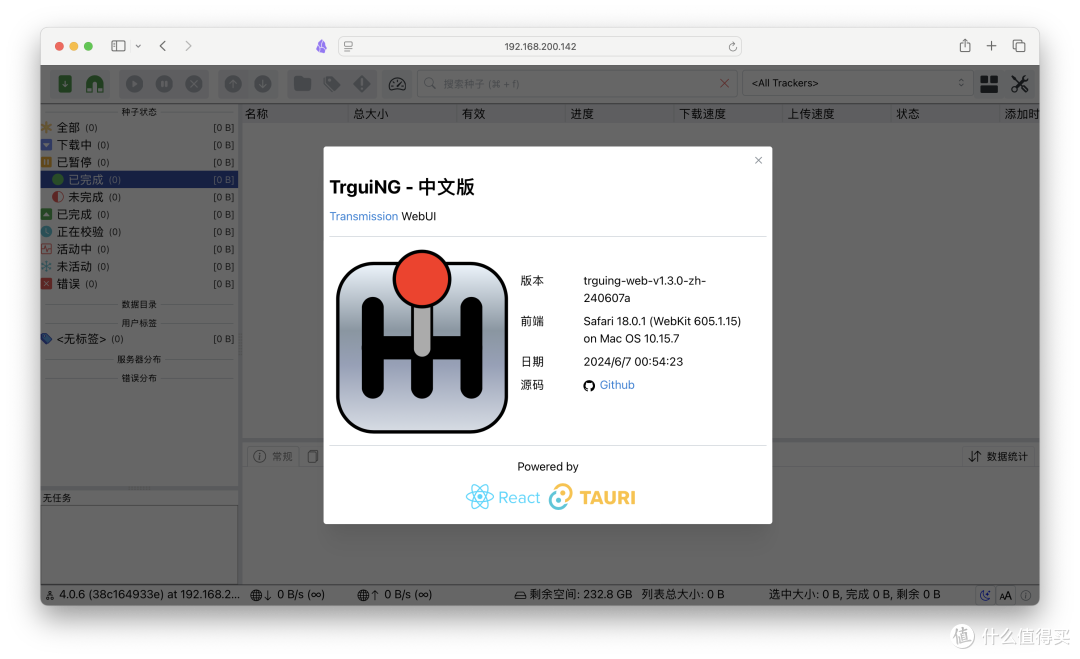Screen dimensions: 1080x659
Task: Click the move up in queue arrow
Action: [233, 84]
